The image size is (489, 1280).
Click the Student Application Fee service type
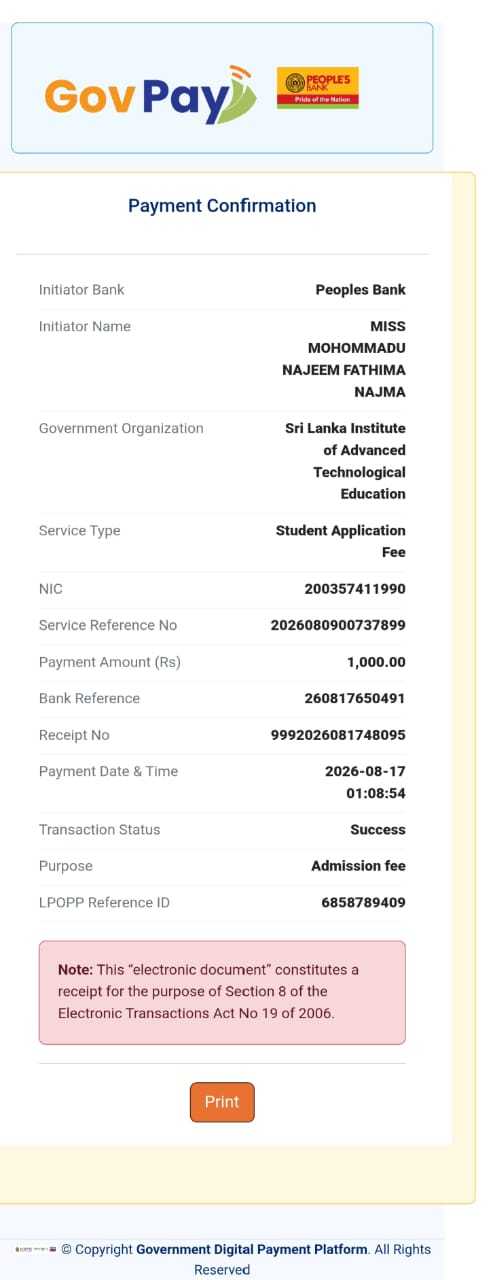[x=341, y=541]
